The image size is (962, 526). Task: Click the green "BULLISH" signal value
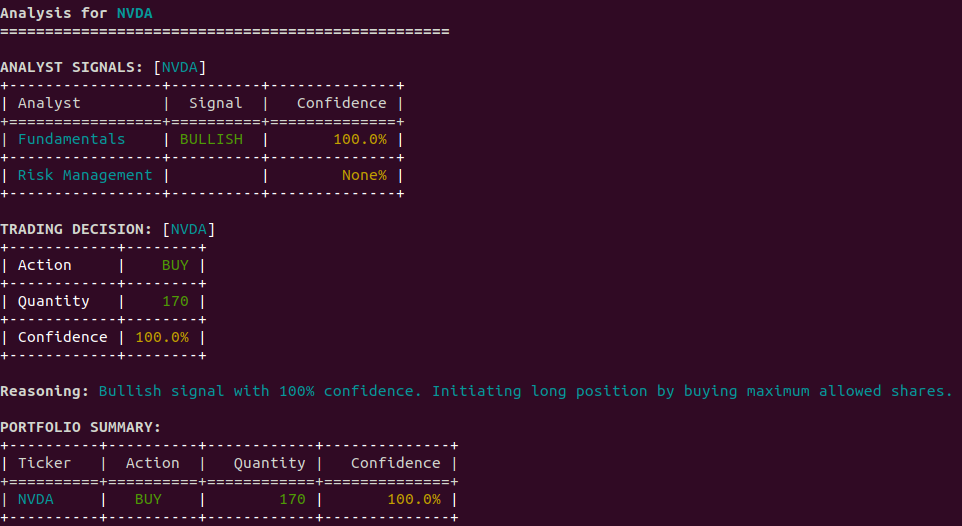click(x=211, y=139)
